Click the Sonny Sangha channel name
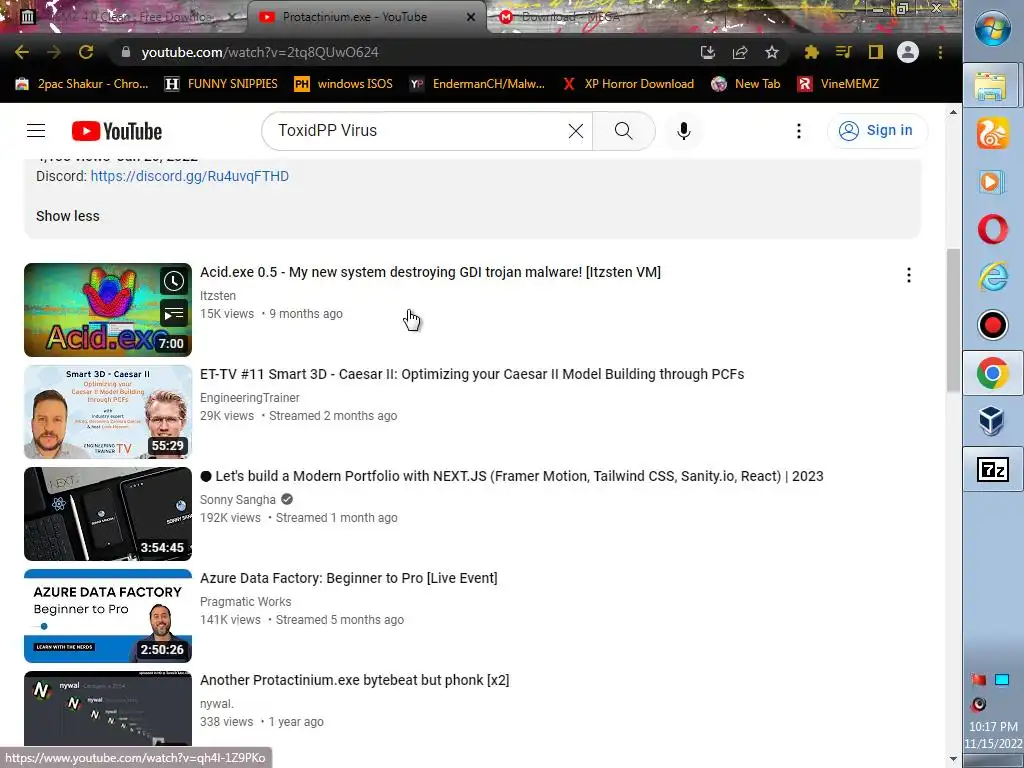The height and width of the screenshot is (768, 1024). tap(238, 500)
